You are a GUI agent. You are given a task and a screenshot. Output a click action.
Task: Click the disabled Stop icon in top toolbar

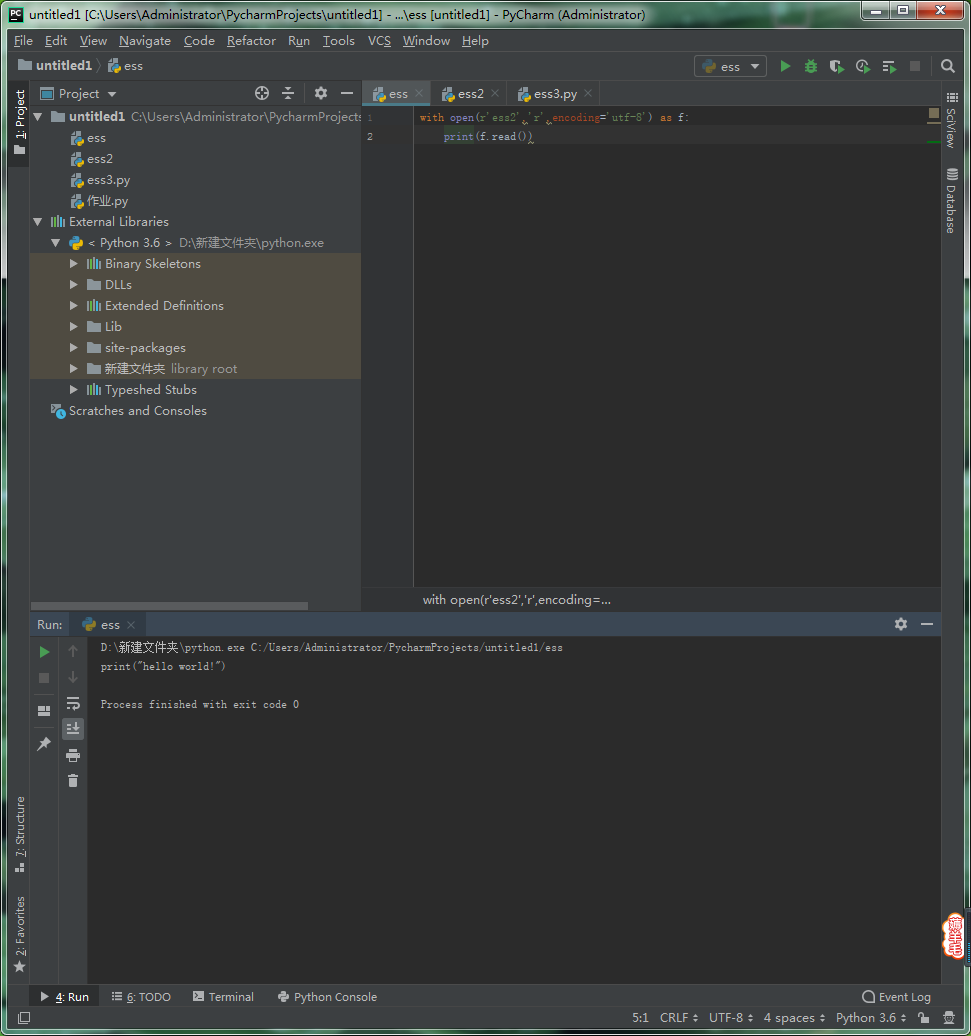(915, 66)
